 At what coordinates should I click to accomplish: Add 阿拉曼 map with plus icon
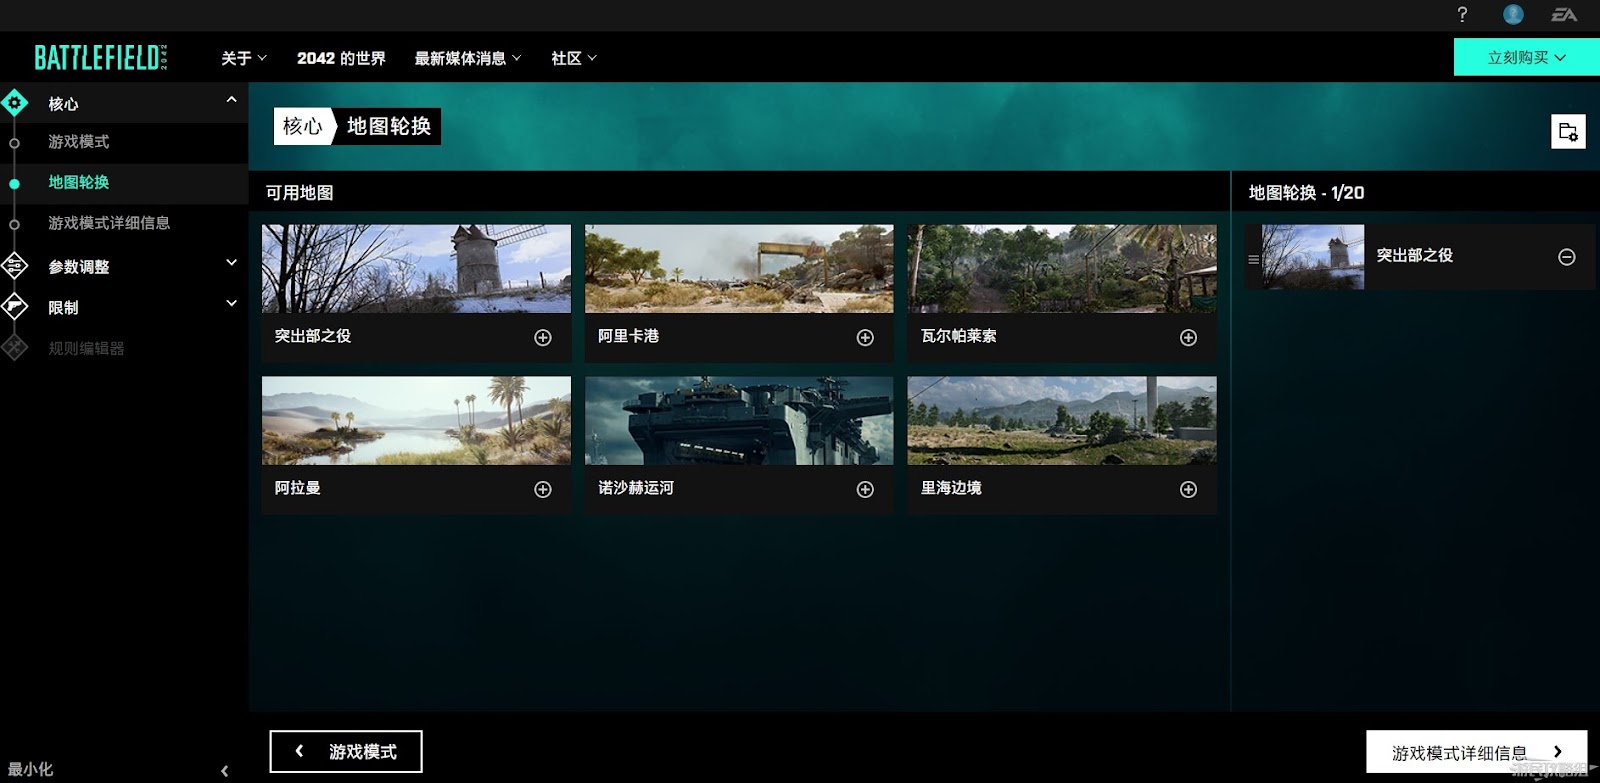coord(543,489)
